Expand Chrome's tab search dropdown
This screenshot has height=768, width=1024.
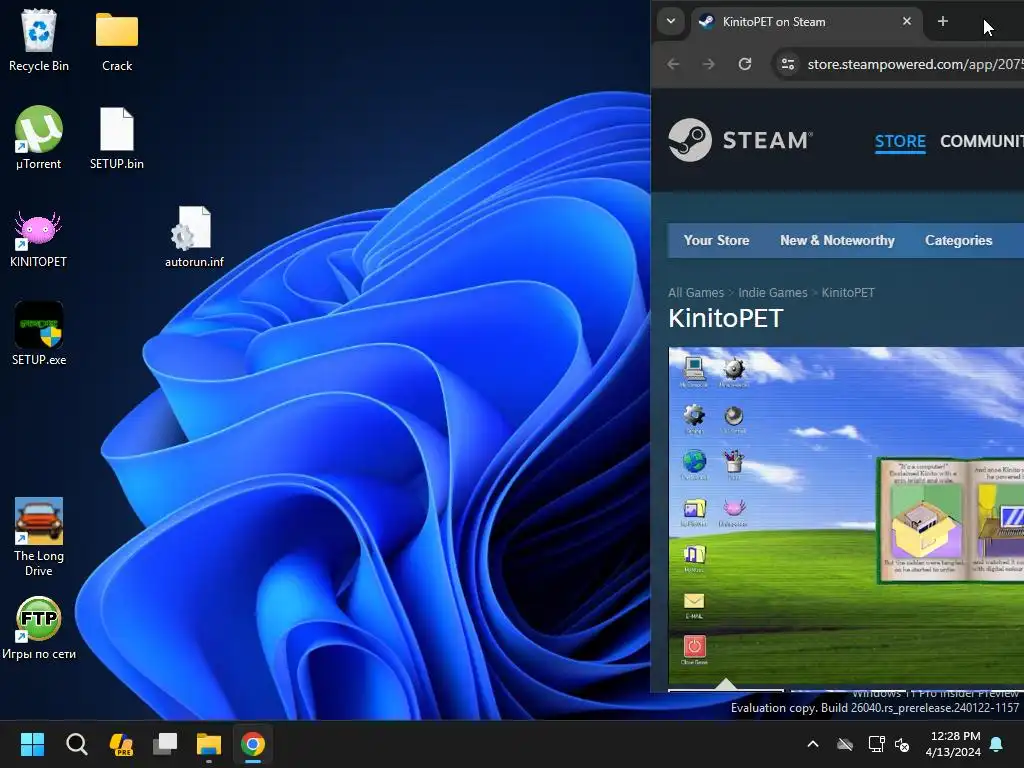point(671,22)
